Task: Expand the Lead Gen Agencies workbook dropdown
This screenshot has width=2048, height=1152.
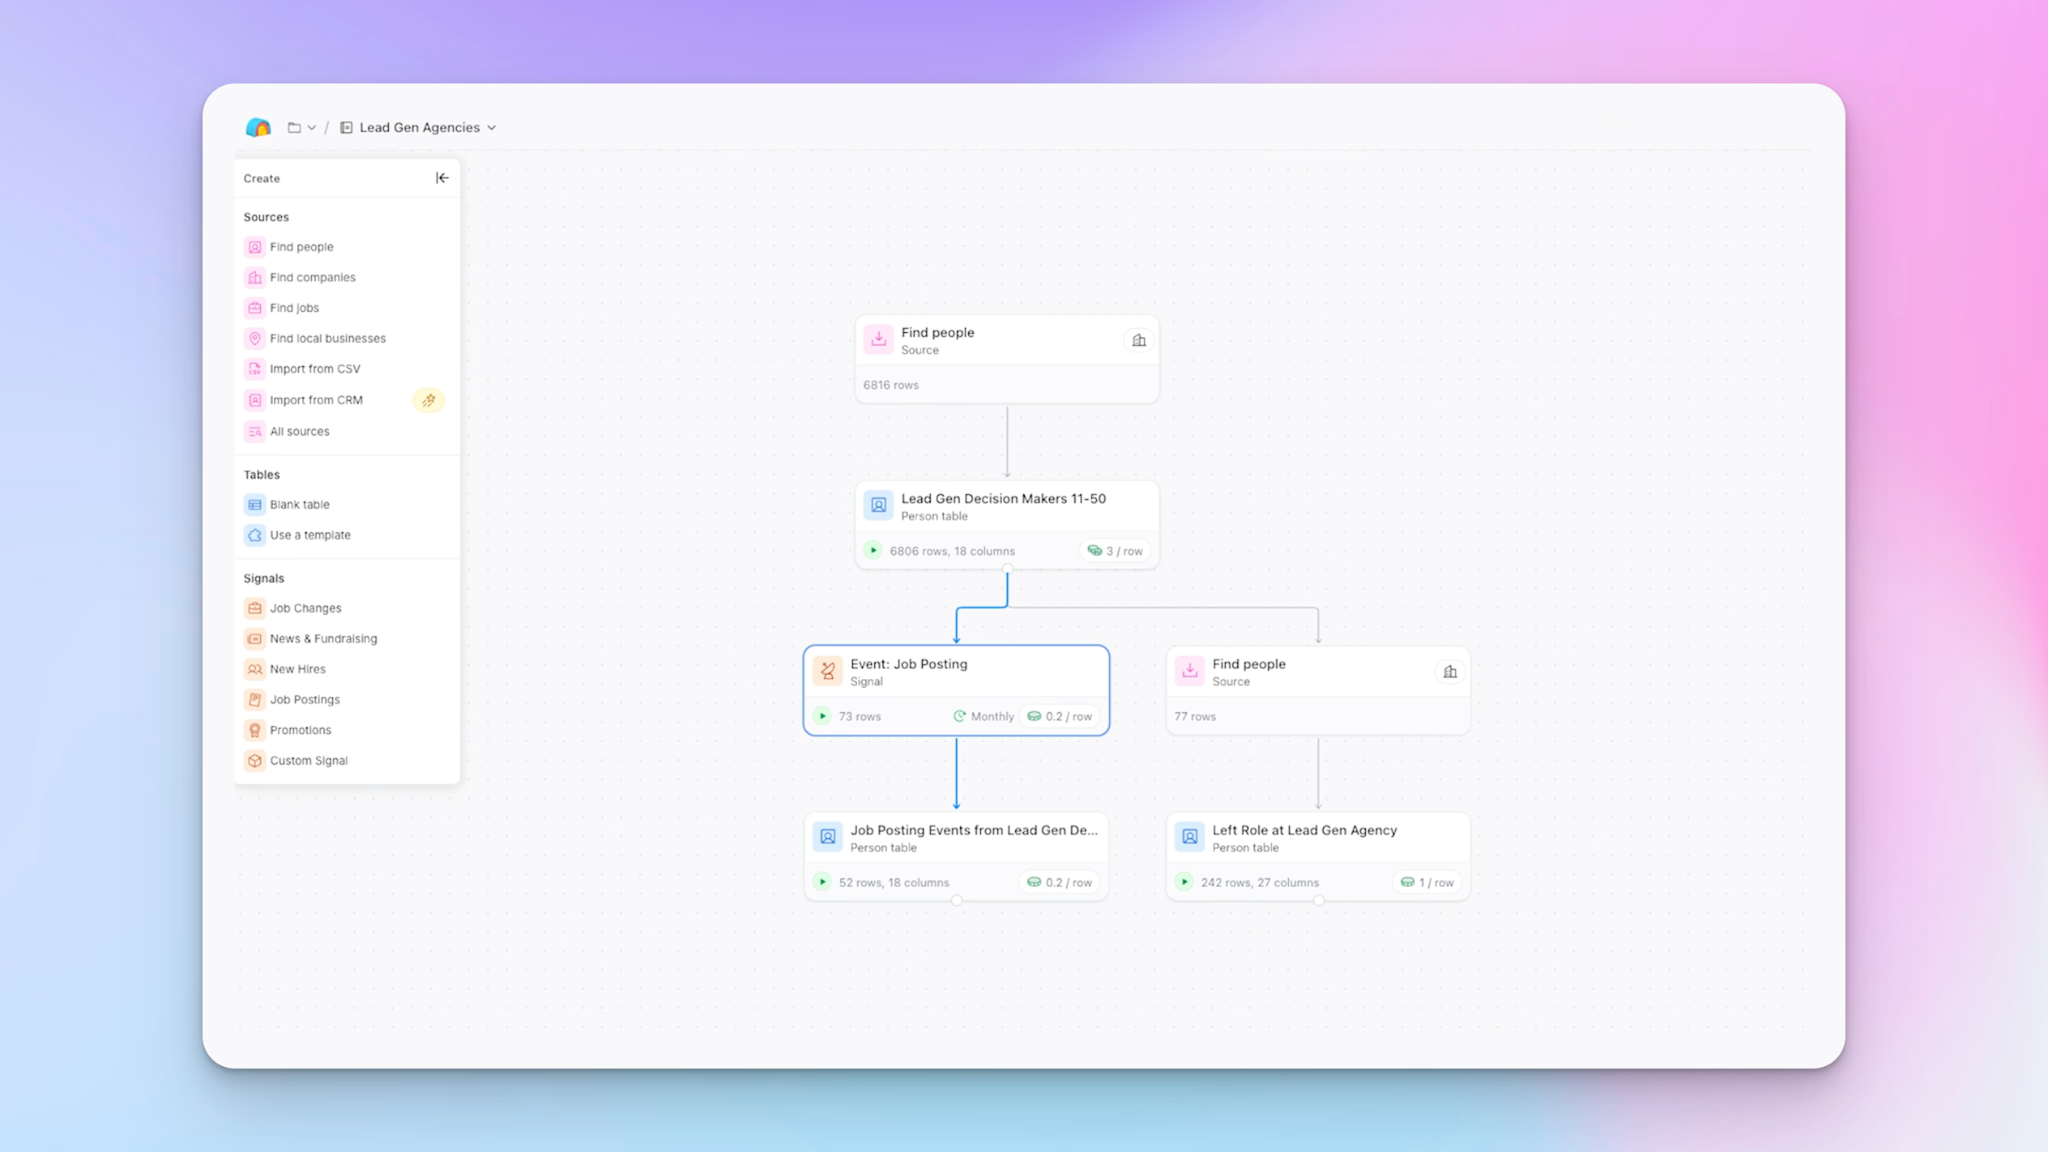Action: pos(491,128)
